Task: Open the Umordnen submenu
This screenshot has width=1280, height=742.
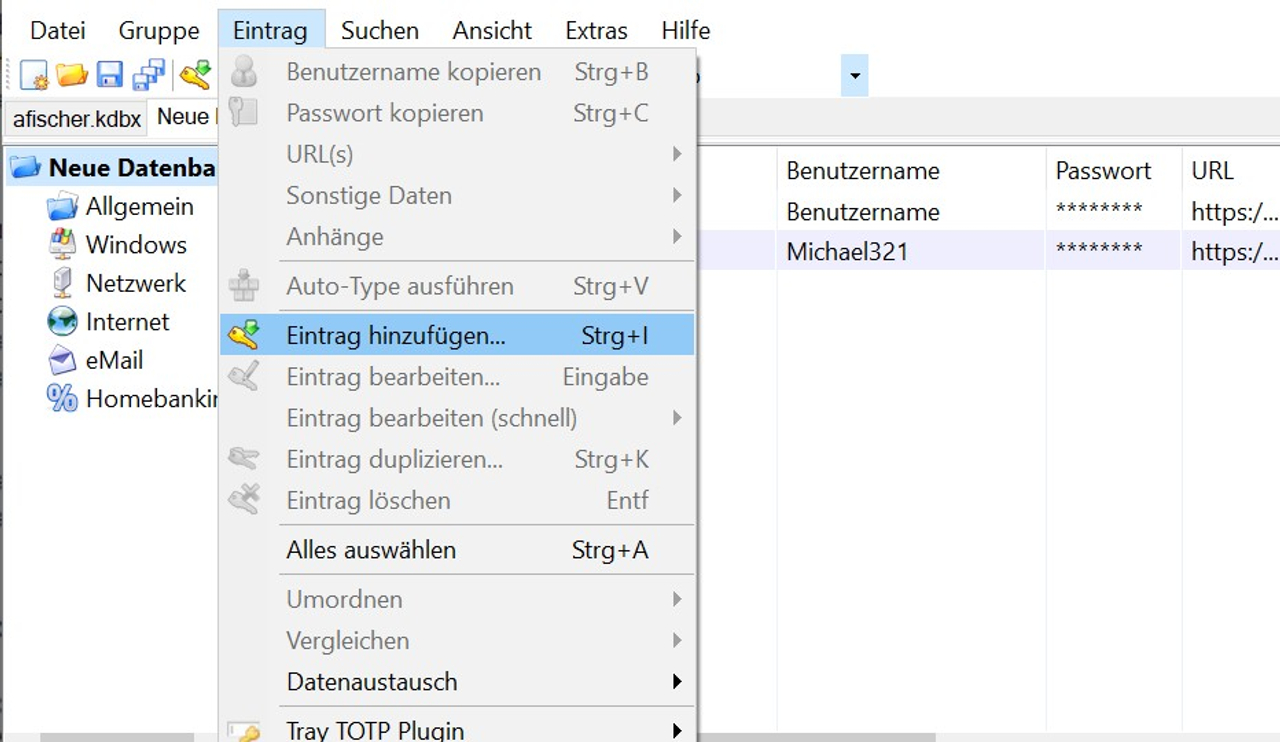Action: [677, 599]
